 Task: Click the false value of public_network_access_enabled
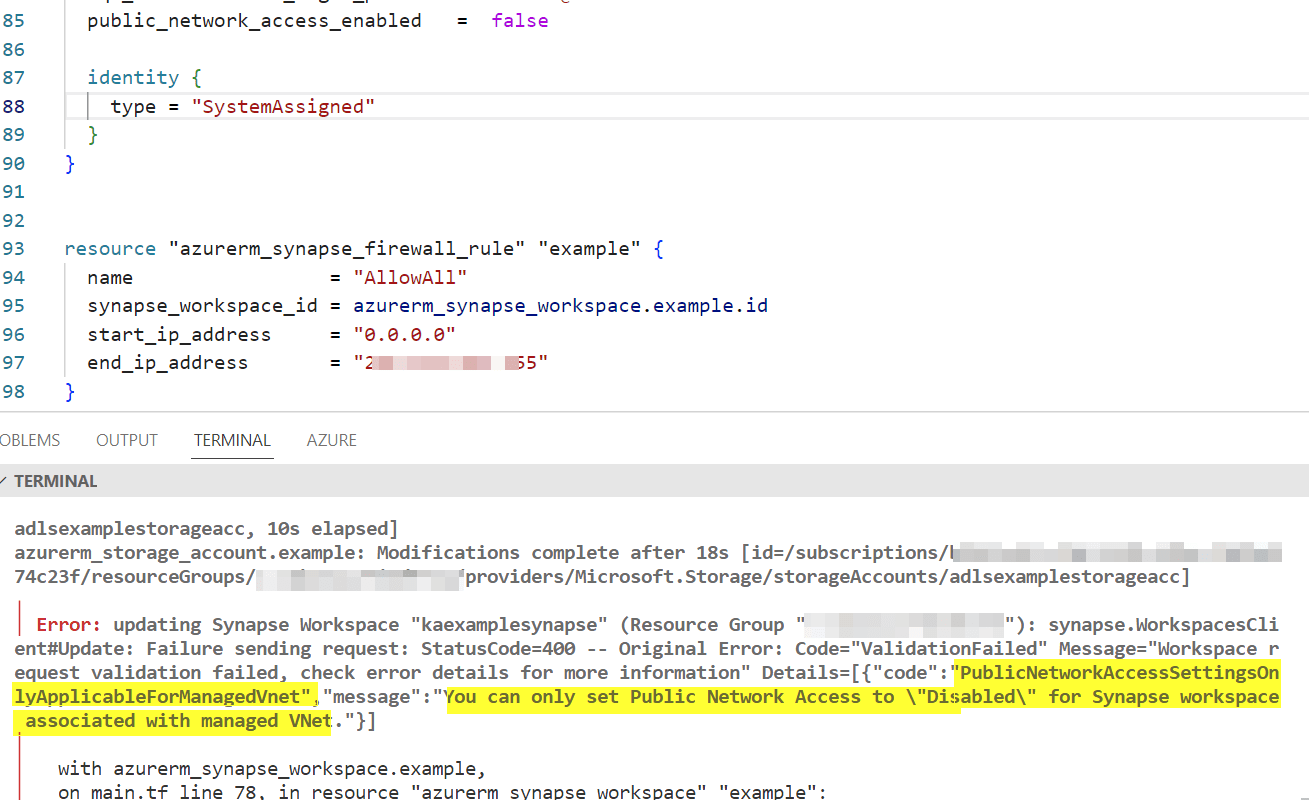pos(519,20)
